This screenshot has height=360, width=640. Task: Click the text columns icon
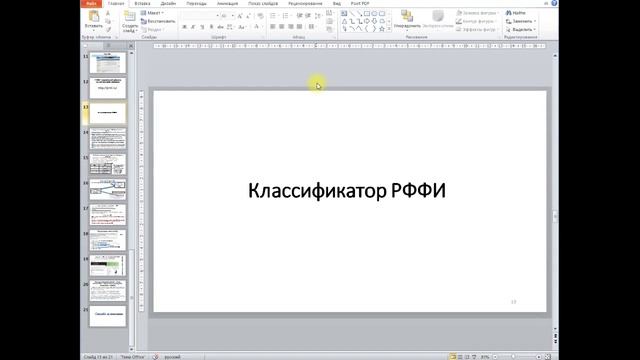[x=311, y=27]
